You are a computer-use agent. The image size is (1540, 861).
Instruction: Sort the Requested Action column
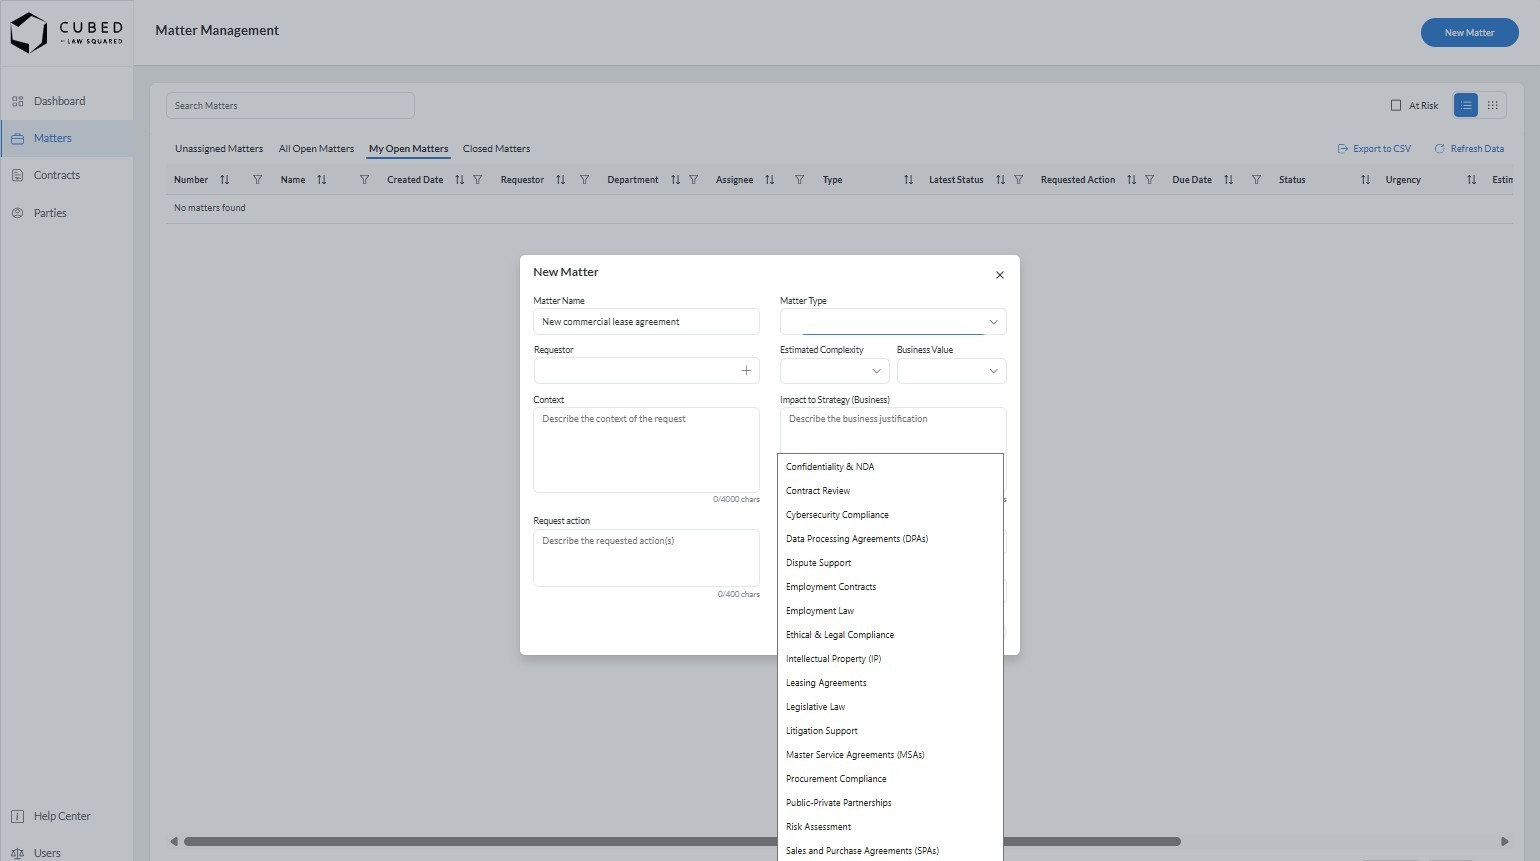pos(1132,180)
